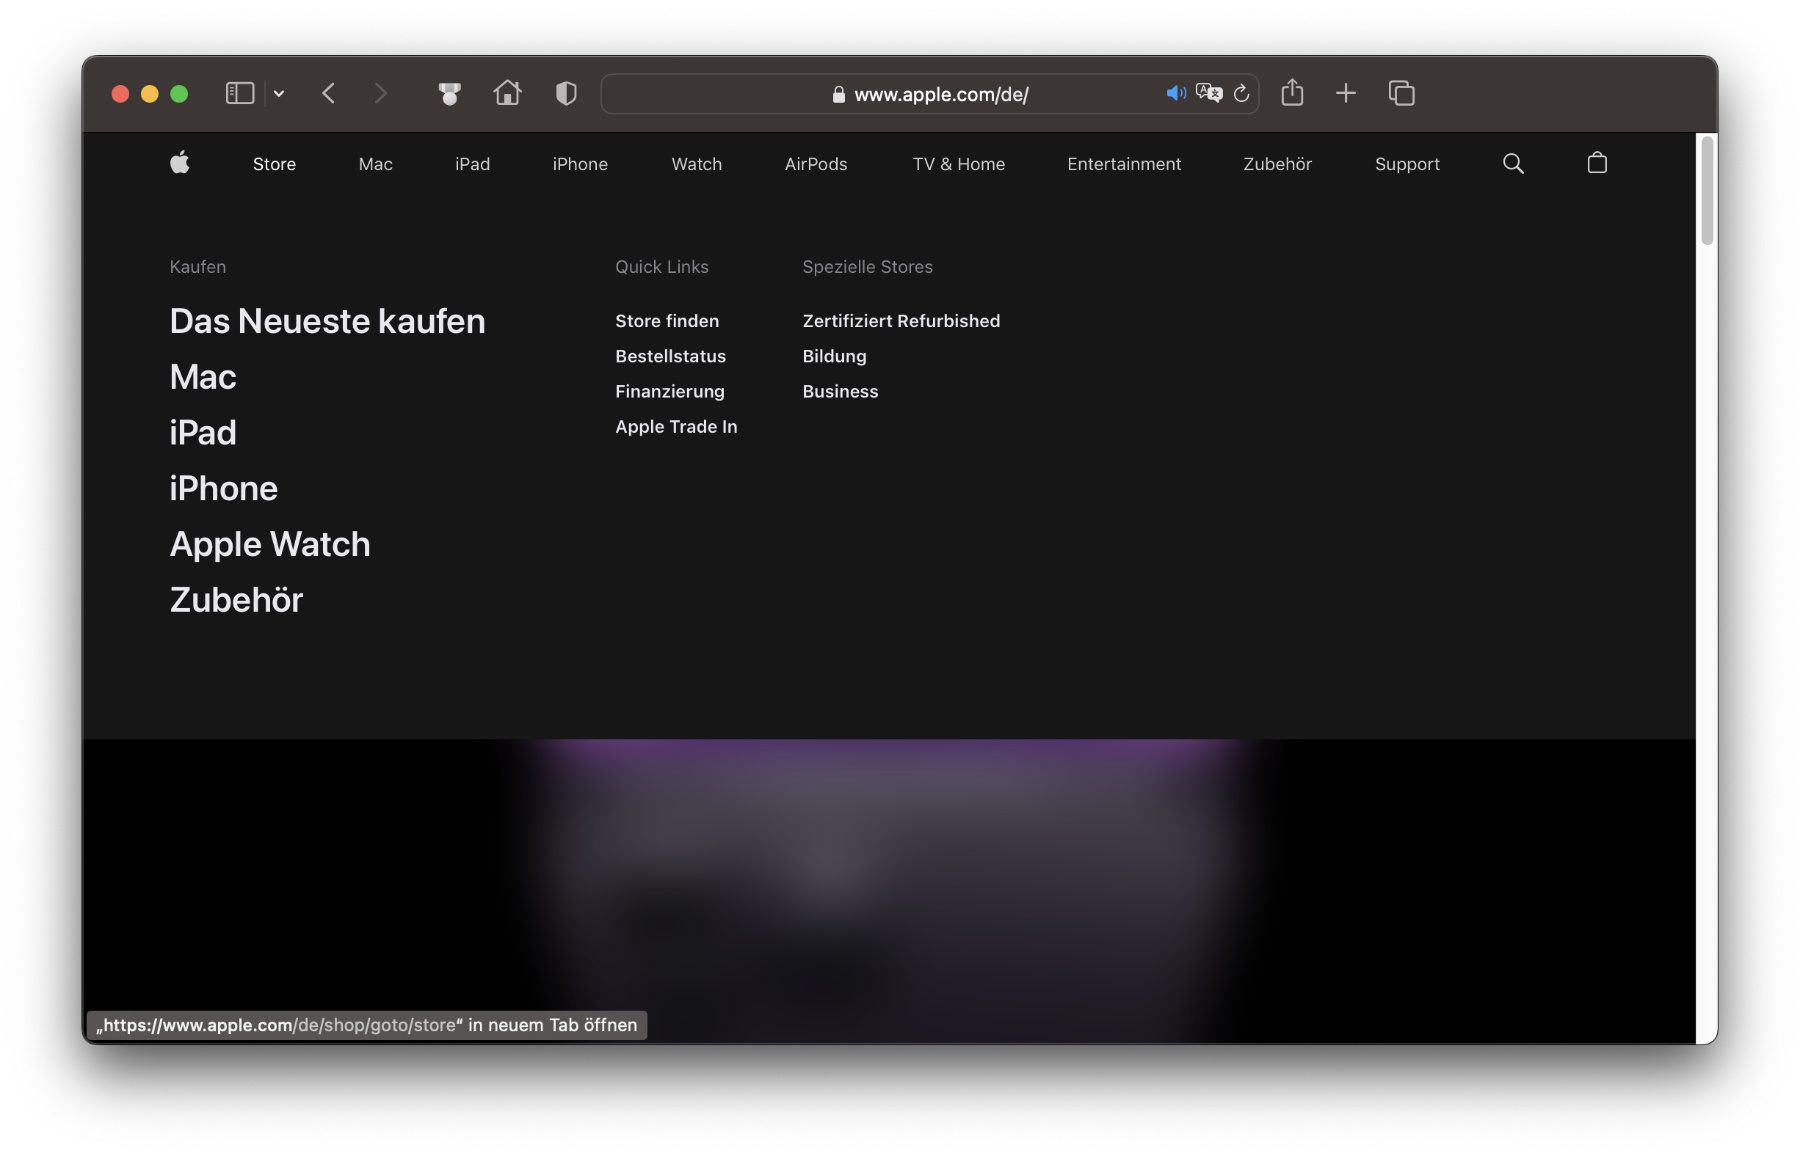Screen dimensions: 1800x1153
Task: Click the large iPhone link under Kaufen
Action: [x=224, y=489]
